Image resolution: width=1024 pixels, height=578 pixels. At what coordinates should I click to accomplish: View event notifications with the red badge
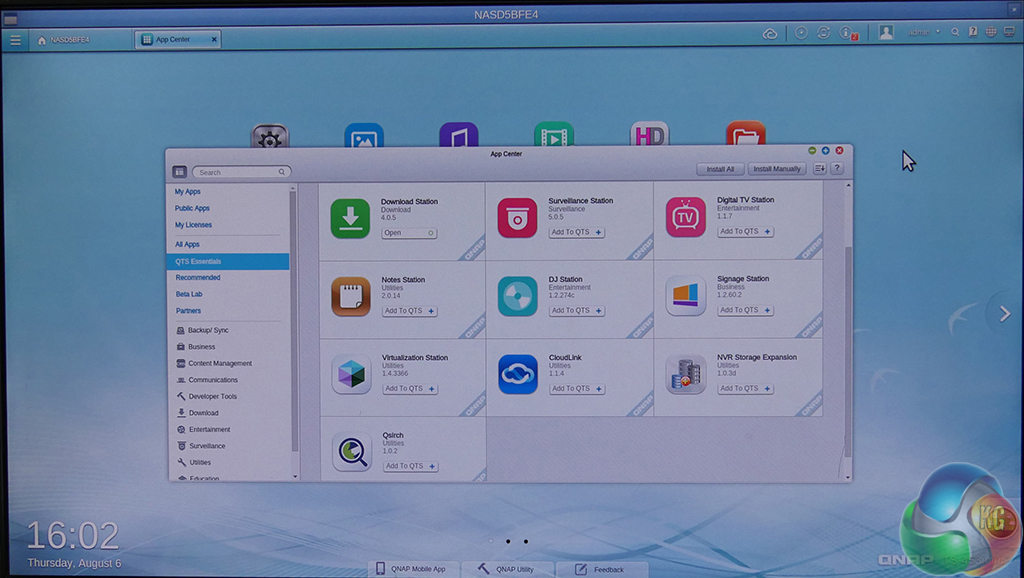848,33
